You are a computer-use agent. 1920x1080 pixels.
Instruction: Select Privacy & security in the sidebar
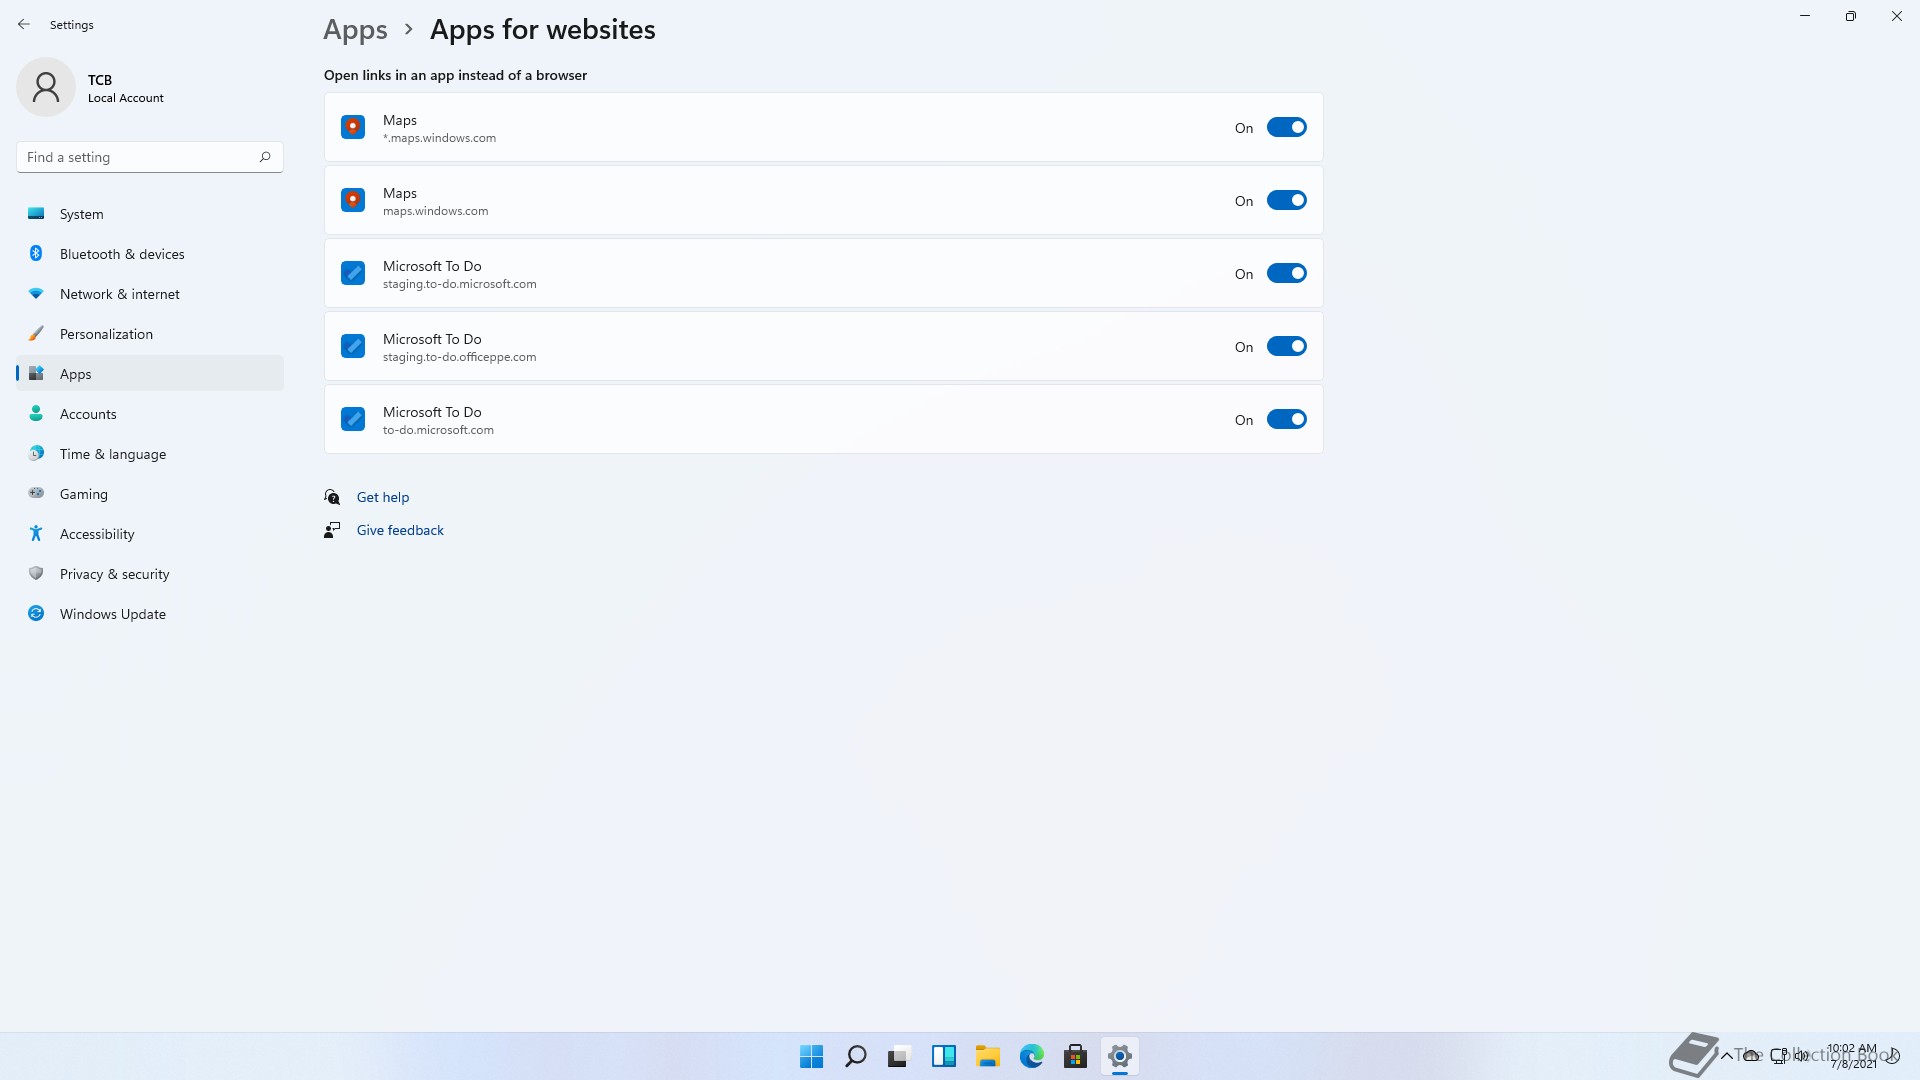(114, 574)
